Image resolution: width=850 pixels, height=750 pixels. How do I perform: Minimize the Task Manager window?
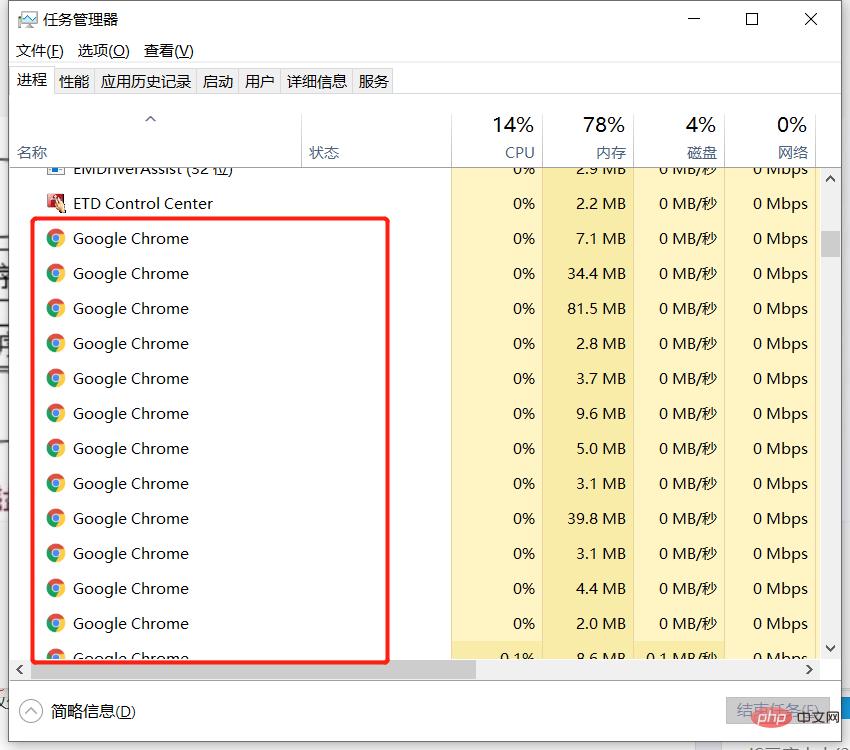coord(694,19)
